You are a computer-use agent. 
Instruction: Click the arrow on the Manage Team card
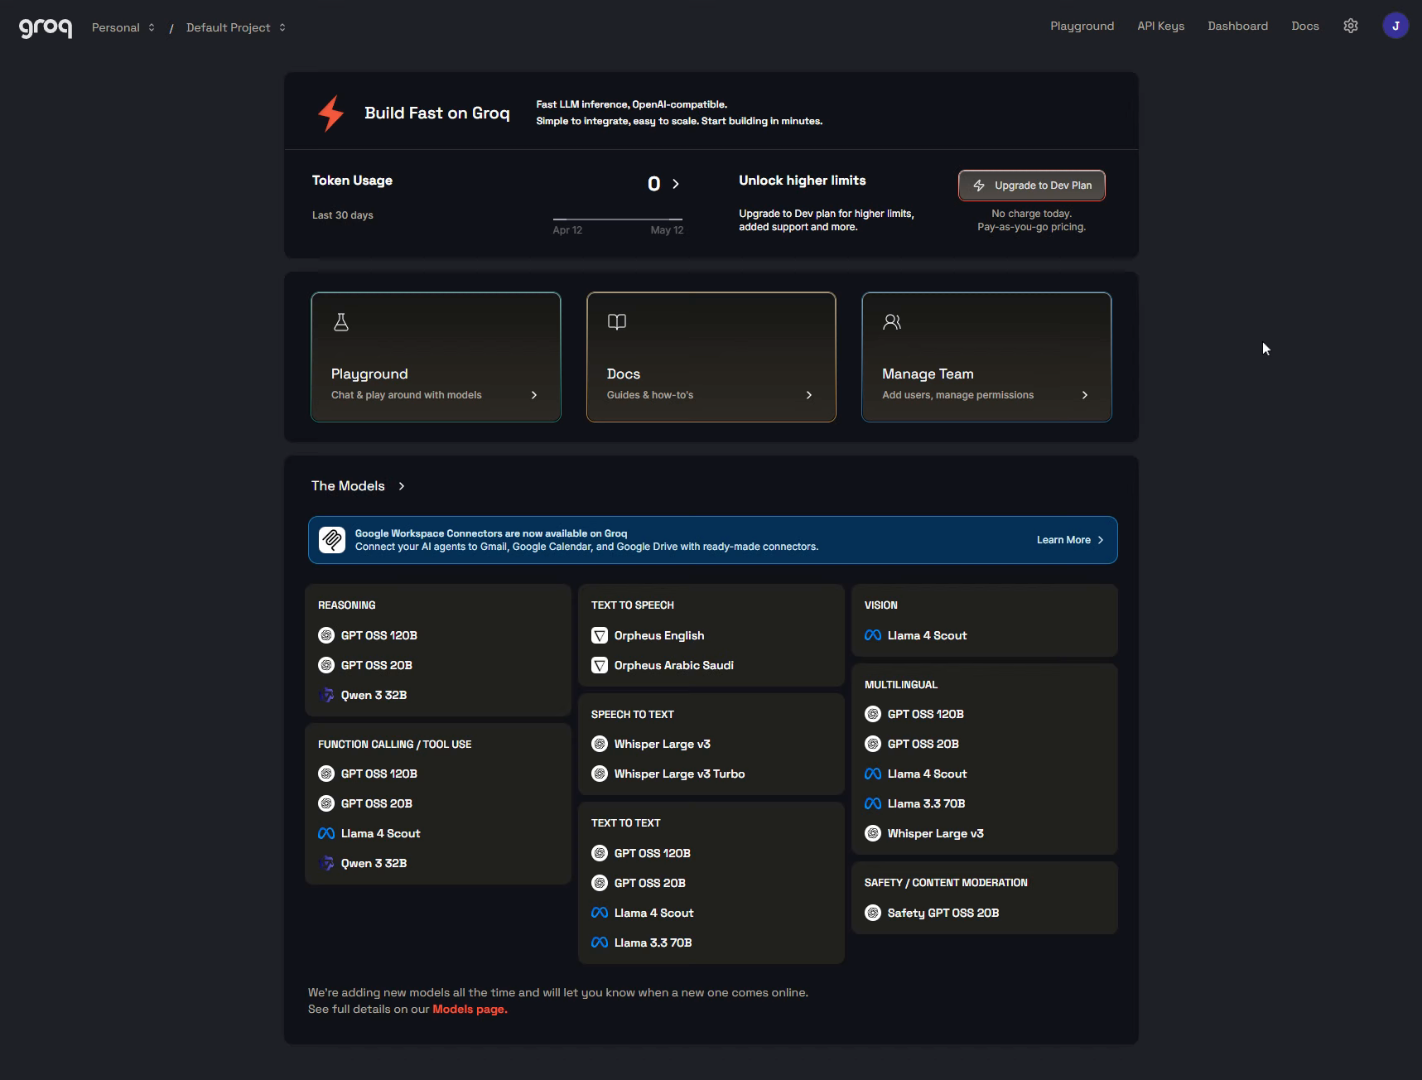pyautogui.click(x=1085, y=395)
